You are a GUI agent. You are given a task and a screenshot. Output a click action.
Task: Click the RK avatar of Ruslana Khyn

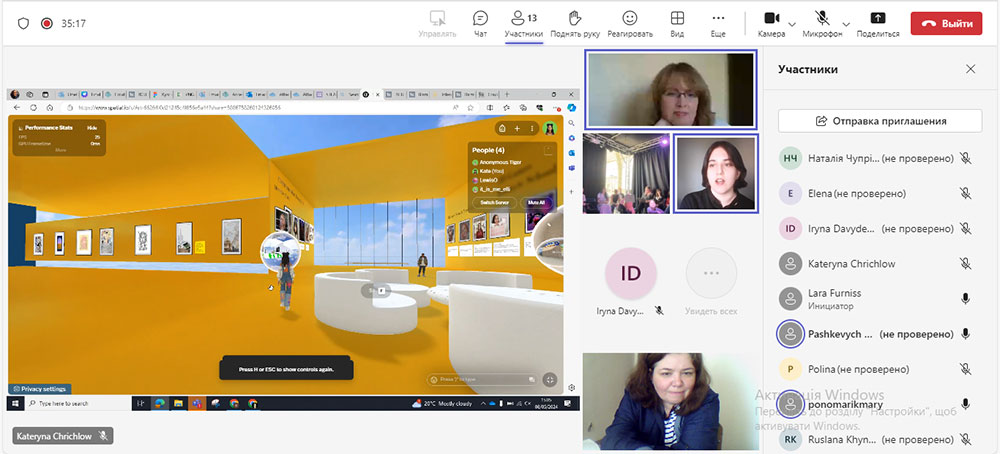point(791,439)
